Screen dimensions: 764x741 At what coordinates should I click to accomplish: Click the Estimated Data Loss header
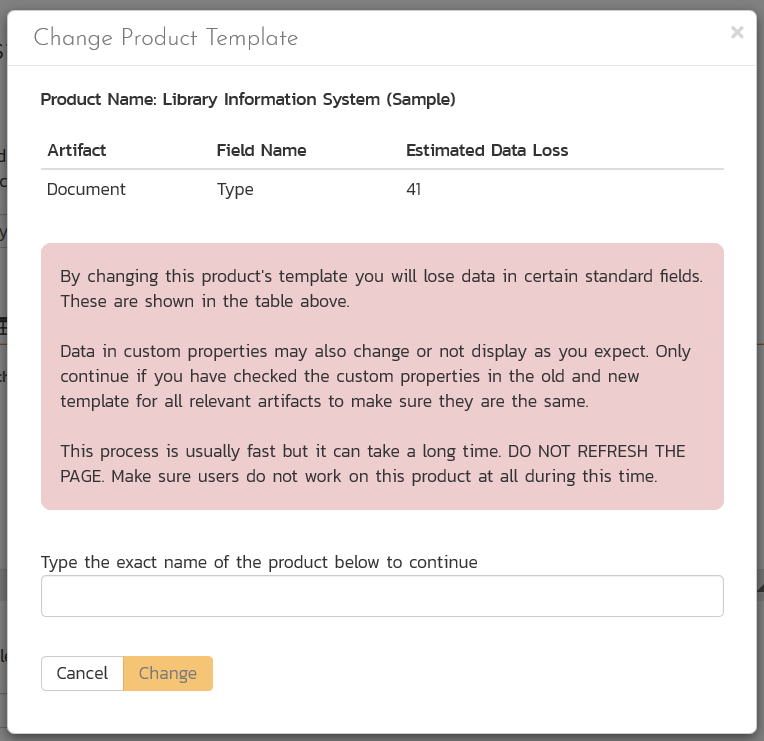pos(487,151)
